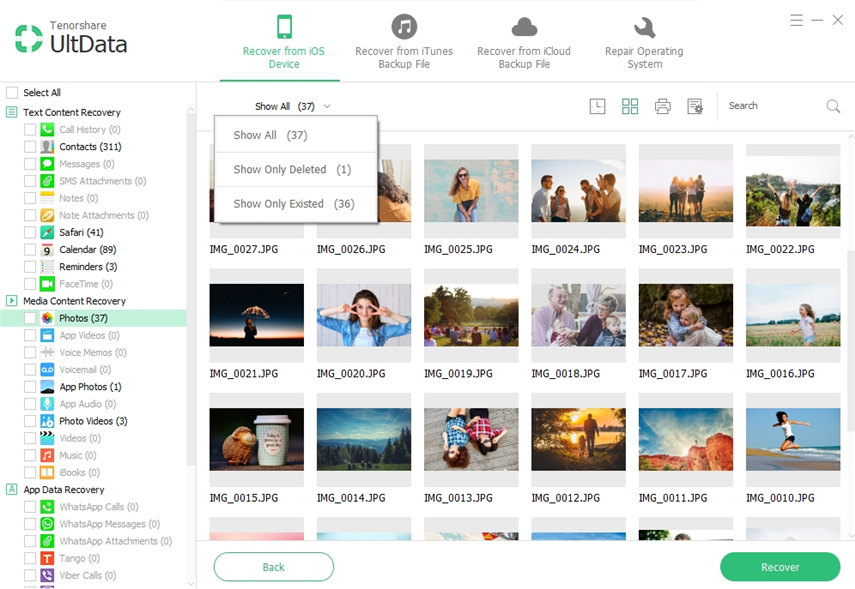855x589 pixels.
Task: Click sidebar scroll up arrow
Action: coord(191,110)
